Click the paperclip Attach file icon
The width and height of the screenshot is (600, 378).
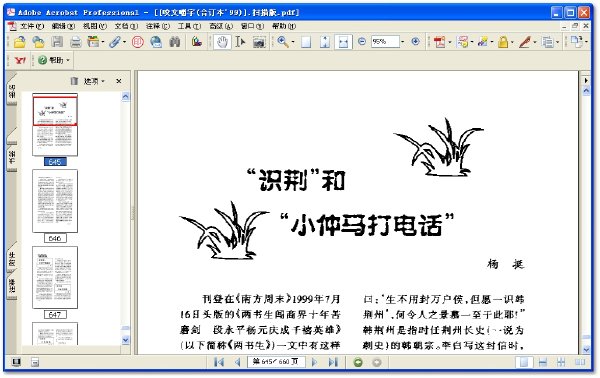click(115, 42)
